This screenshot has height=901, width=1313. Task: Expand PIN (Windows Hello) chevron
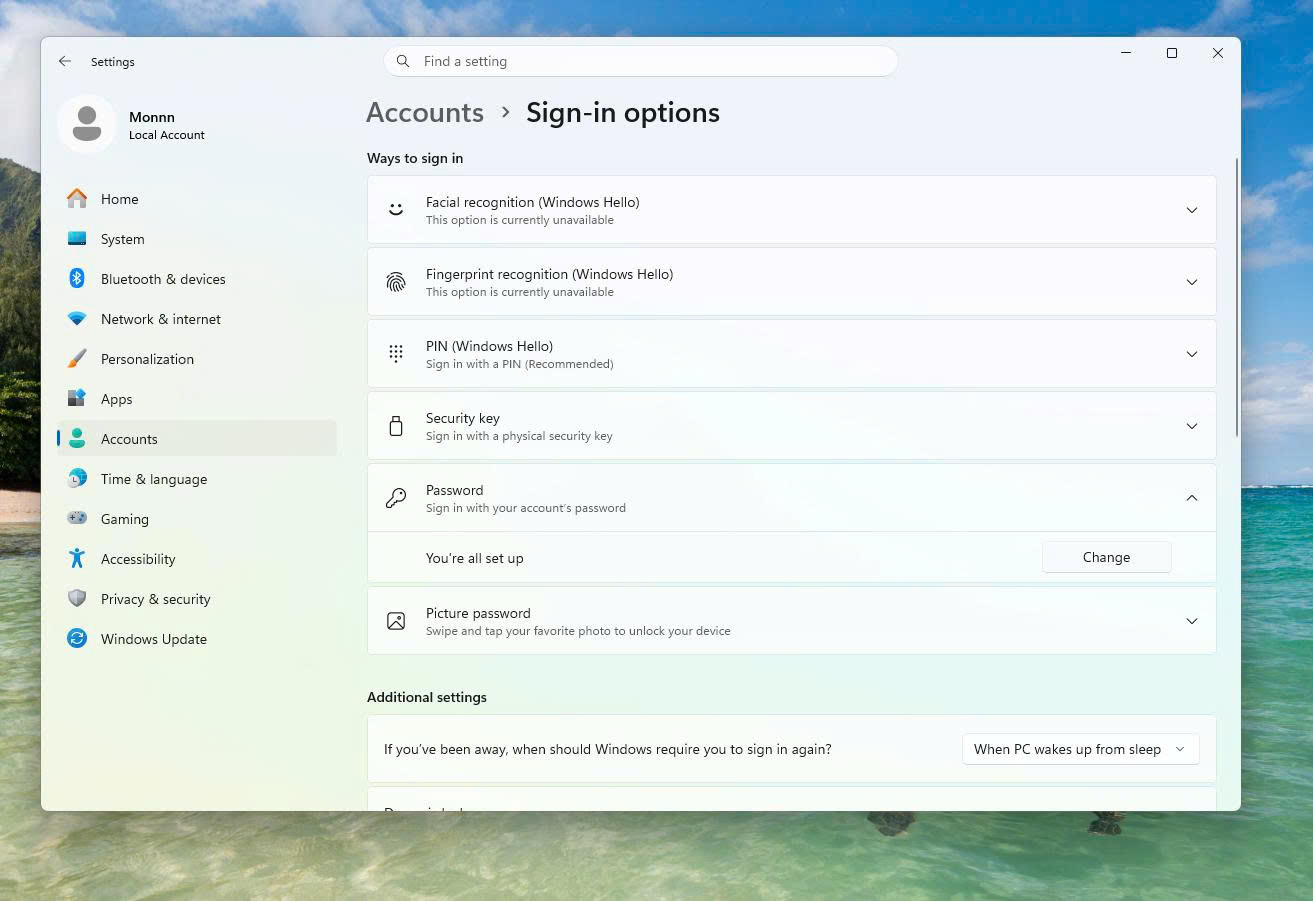(x=1191, y=354)
